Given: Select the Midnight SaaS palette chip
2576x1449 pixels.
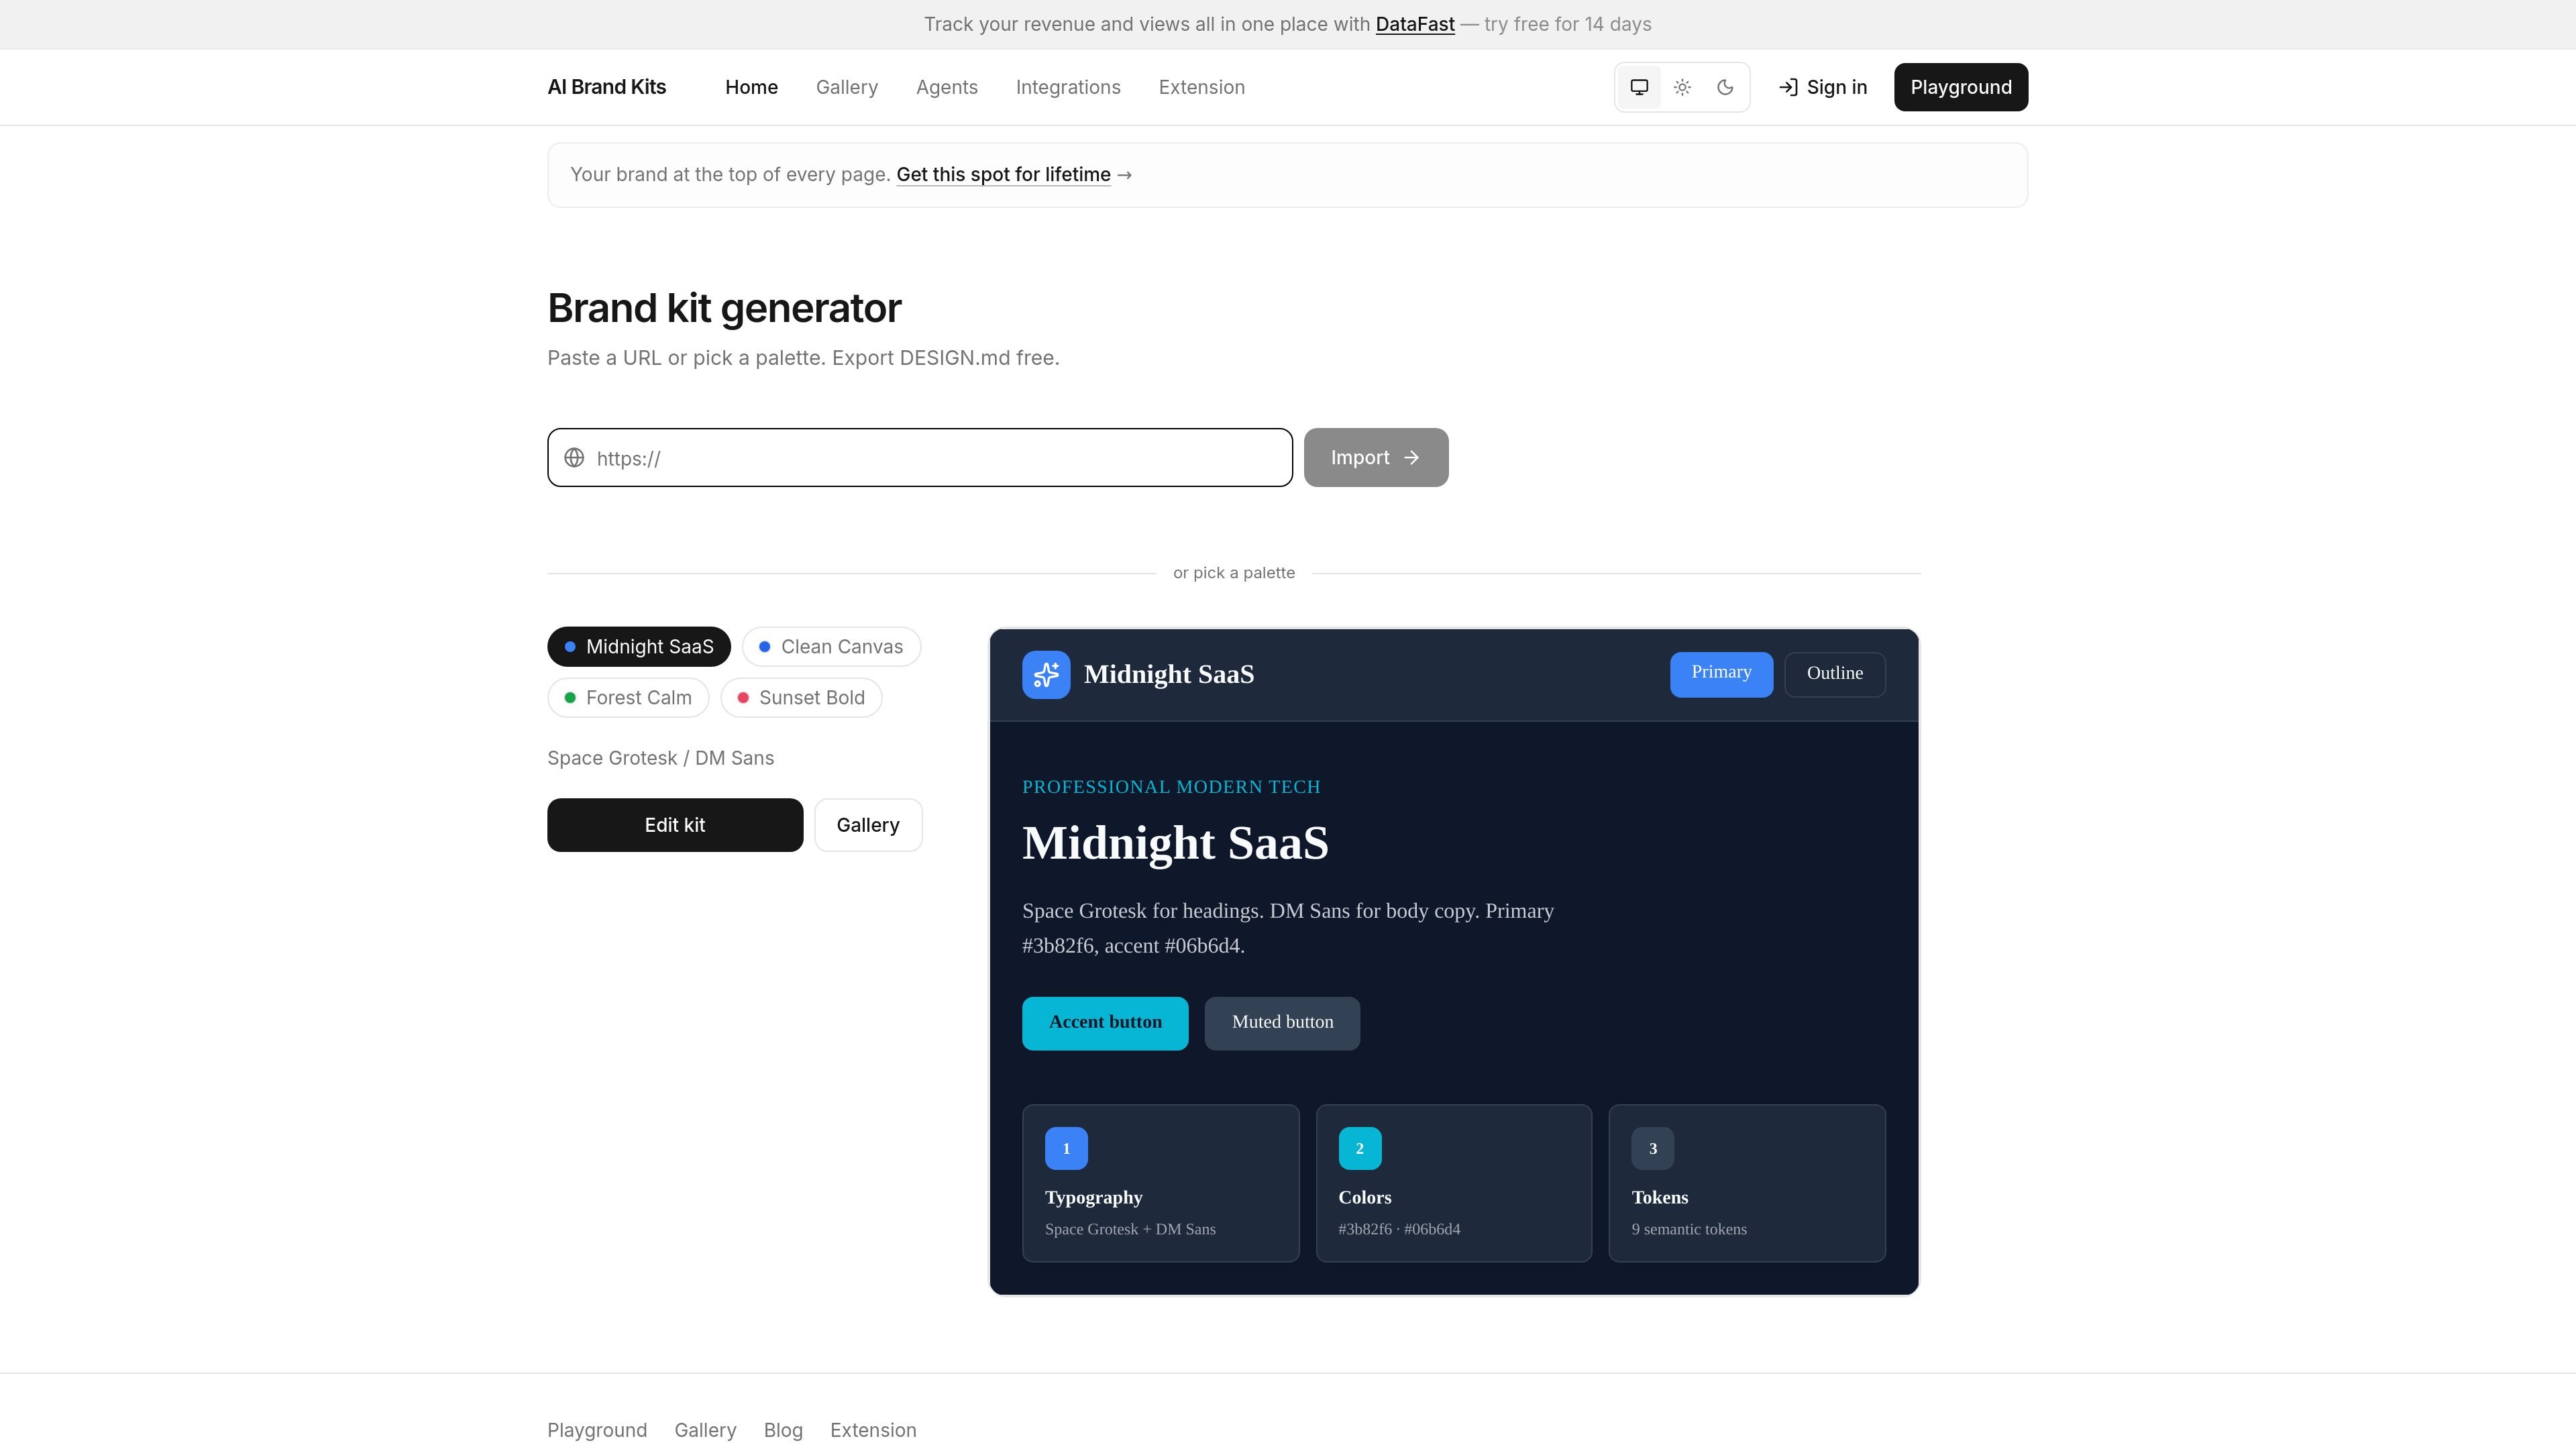Looking at the screenshot, I should [x=639, y=647].
